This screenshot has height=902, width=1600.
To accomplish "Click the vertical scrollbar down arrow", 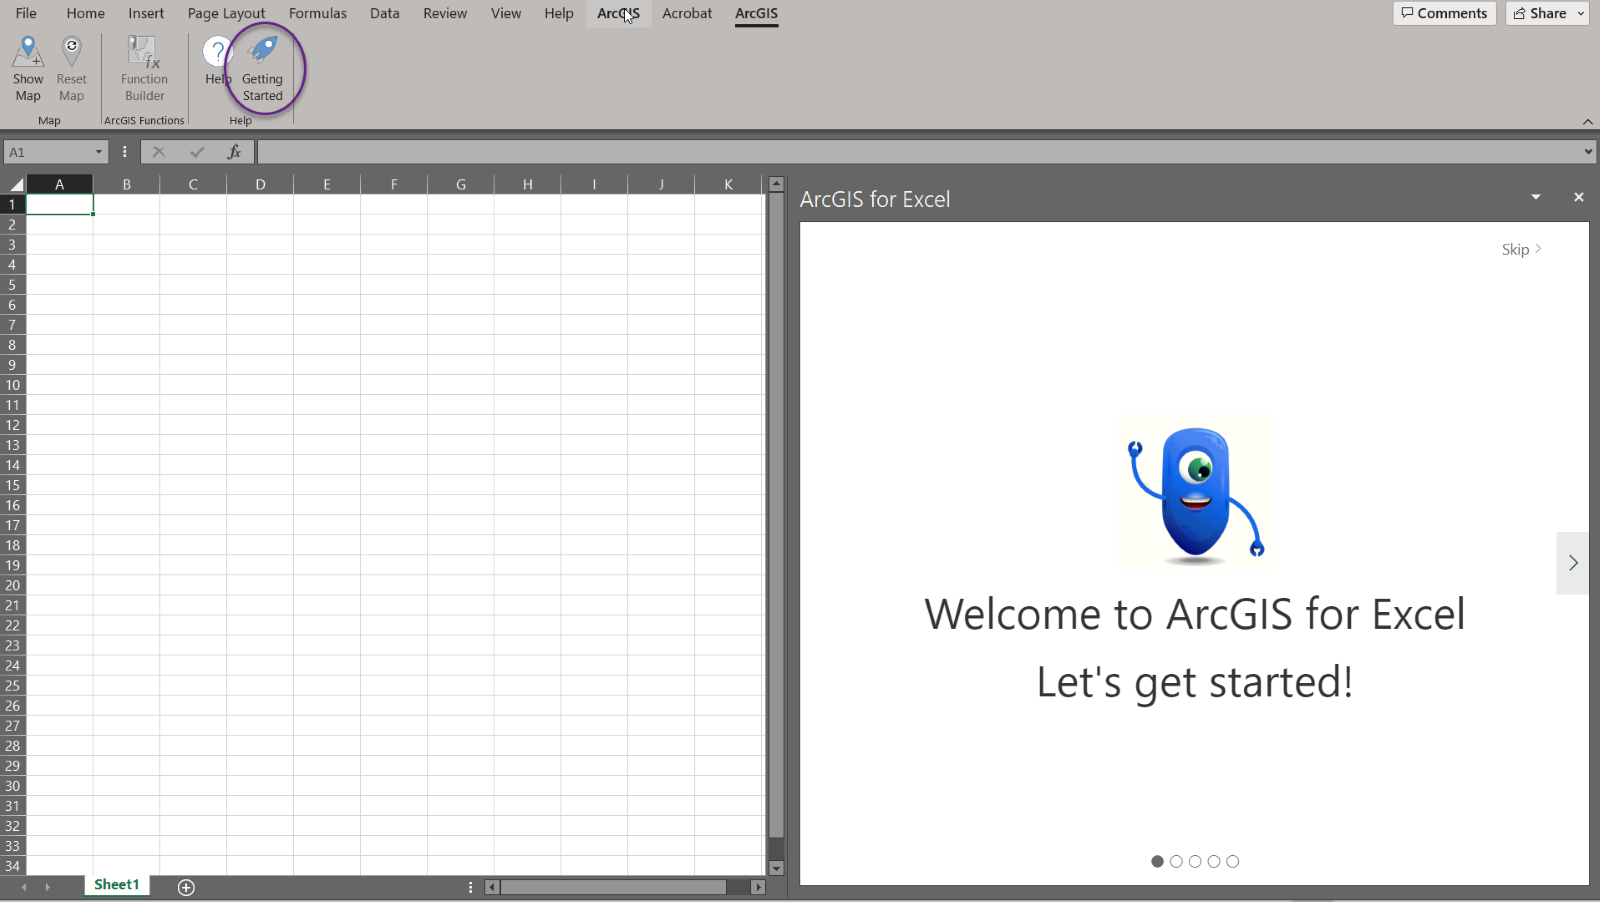I will (x=776, y=869).
